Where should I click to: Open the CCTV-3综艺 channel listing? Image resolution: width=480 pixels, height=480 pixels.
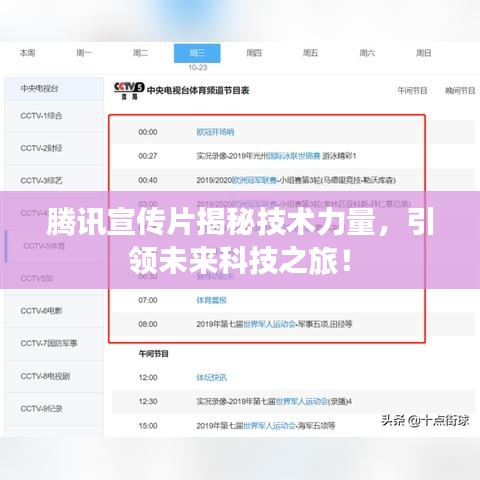(x=54, y=180)
